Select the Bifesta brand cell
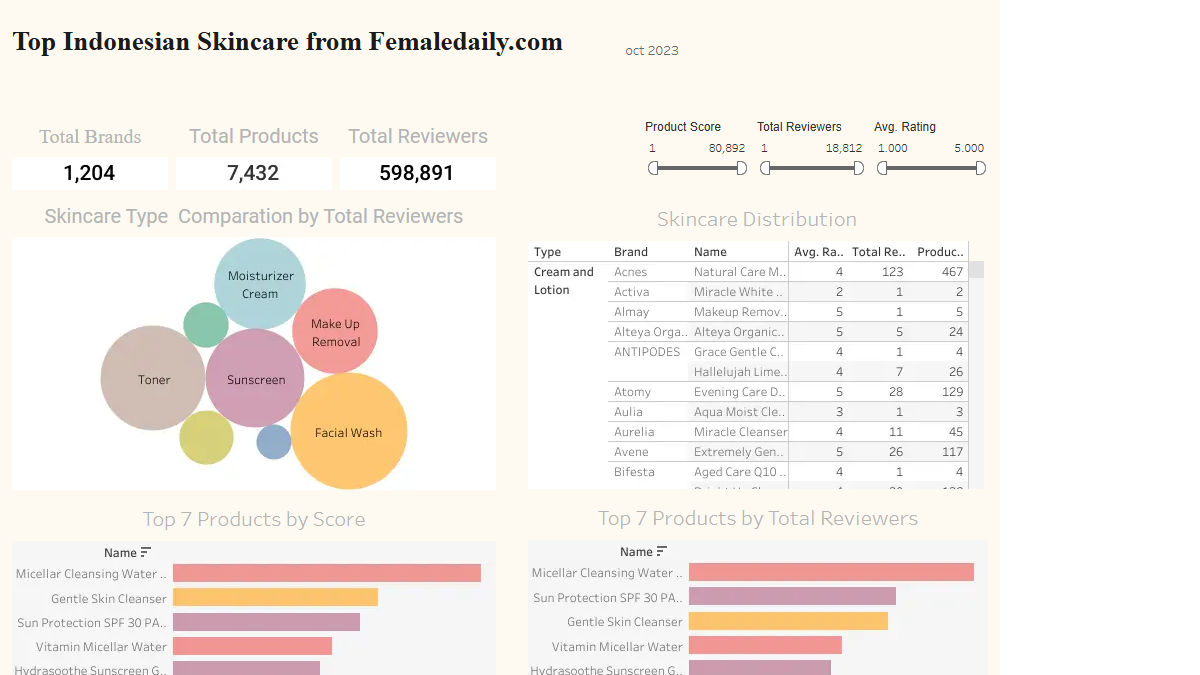 click(634, 472)
